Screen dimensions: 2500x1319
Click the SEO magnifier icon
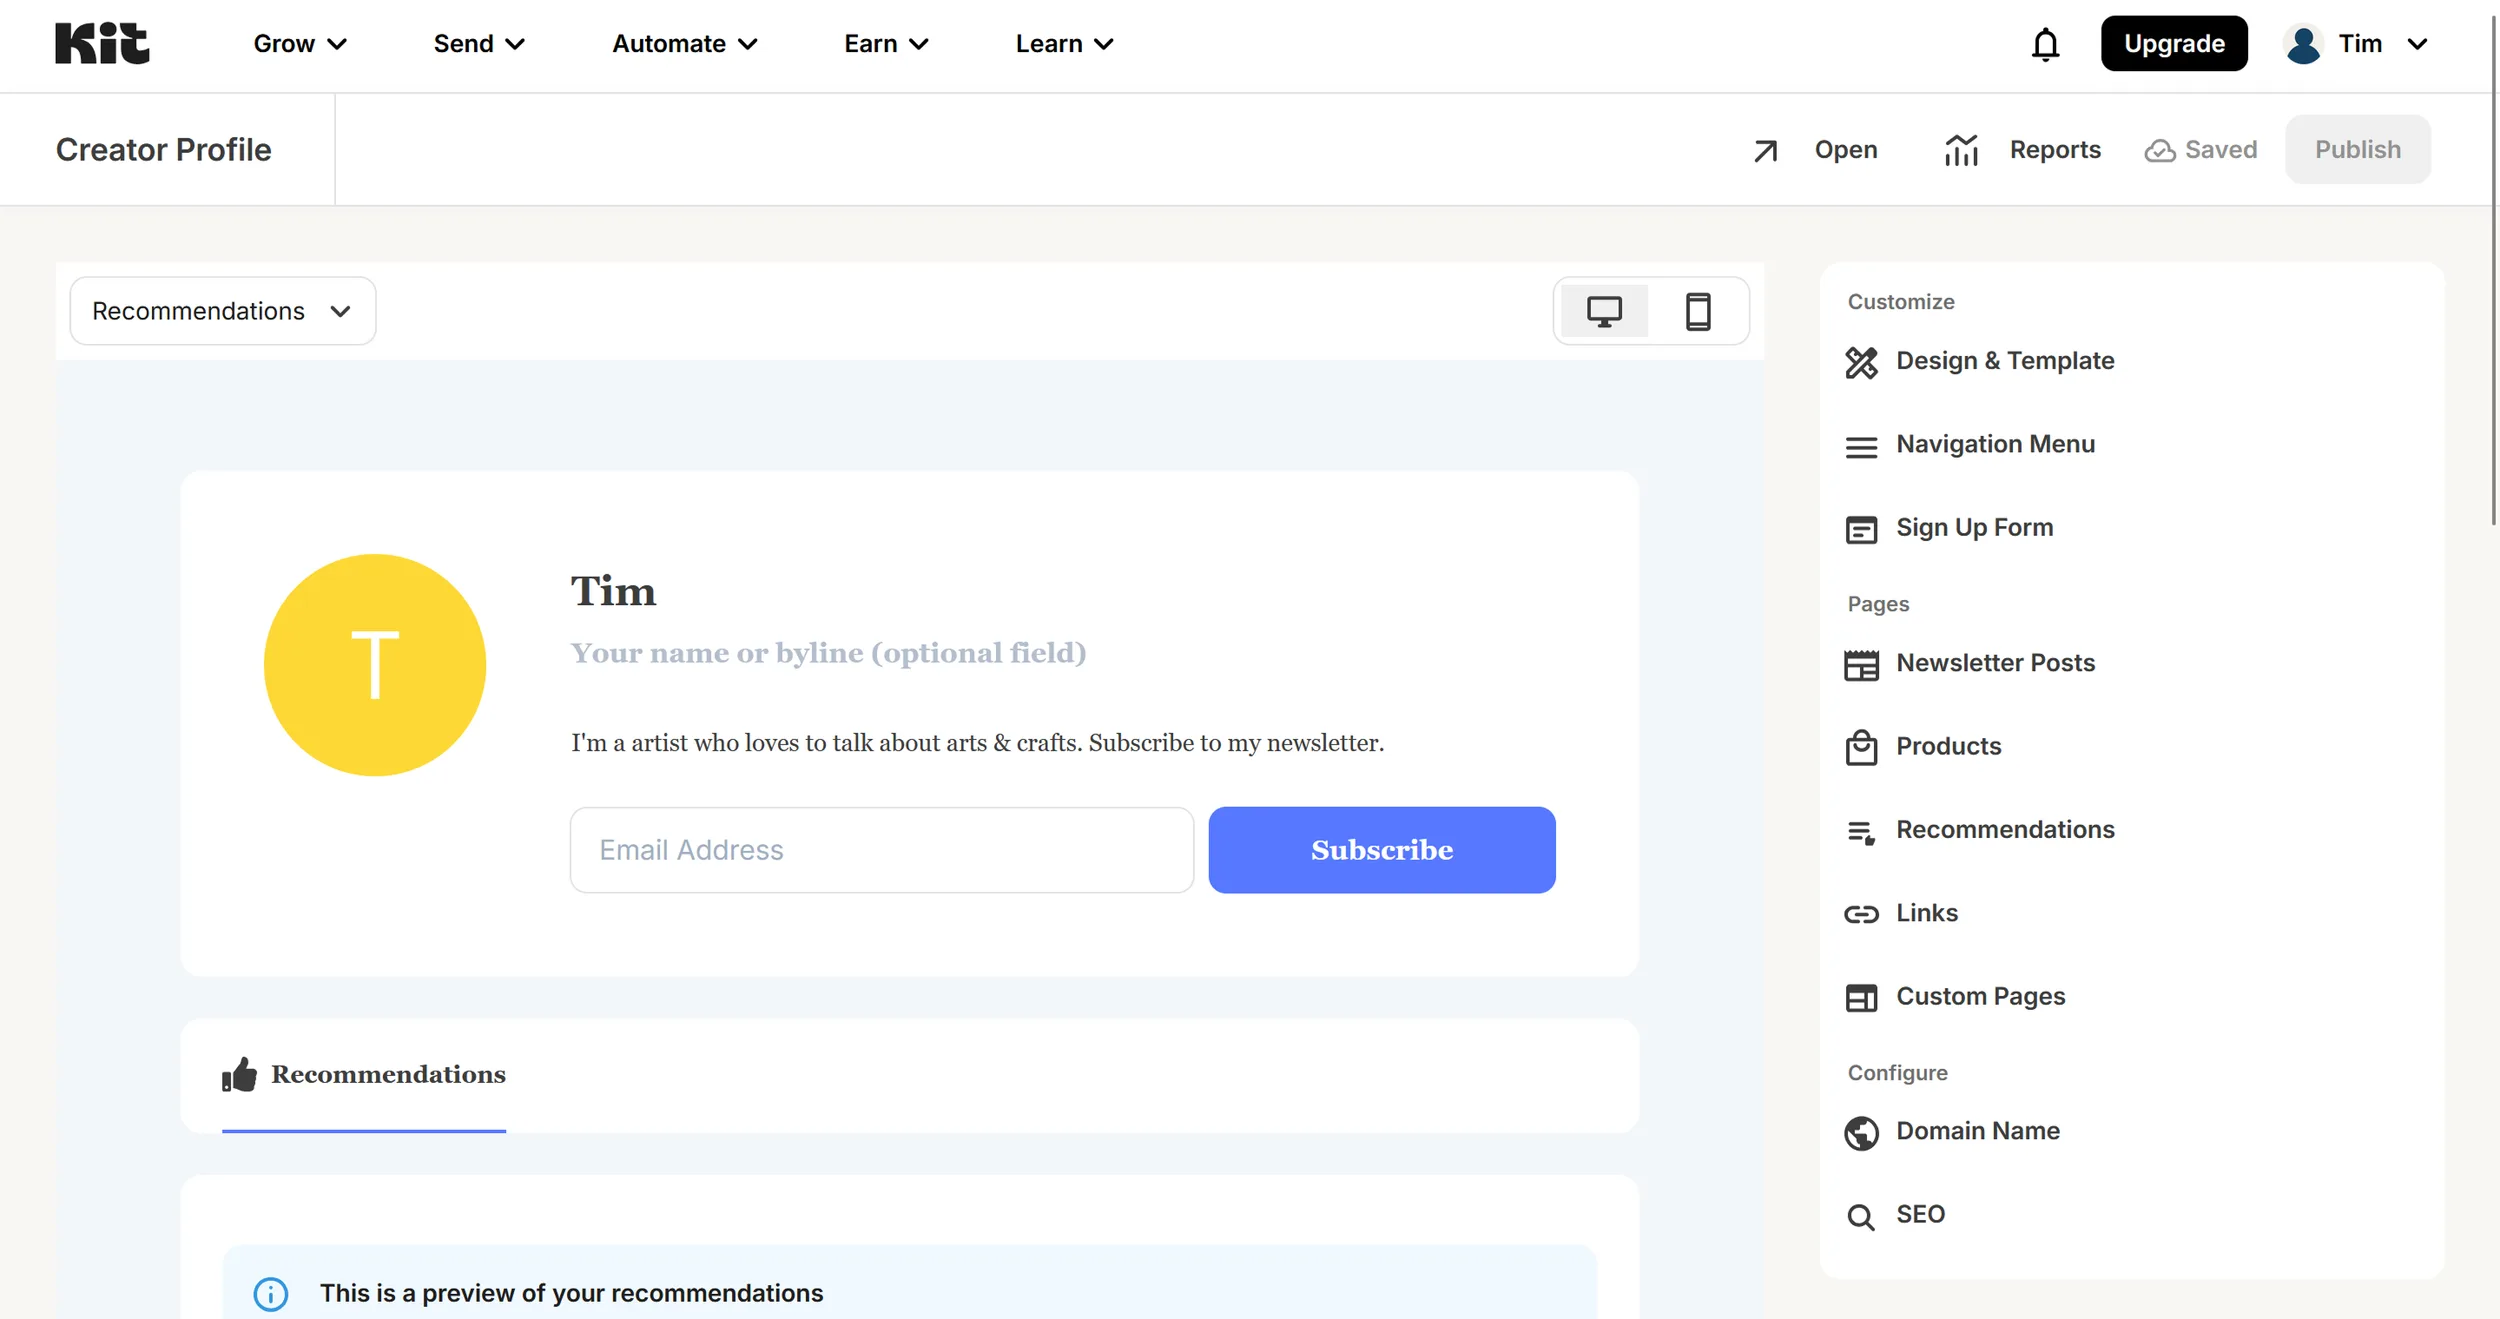[x=1861, y=1216]
